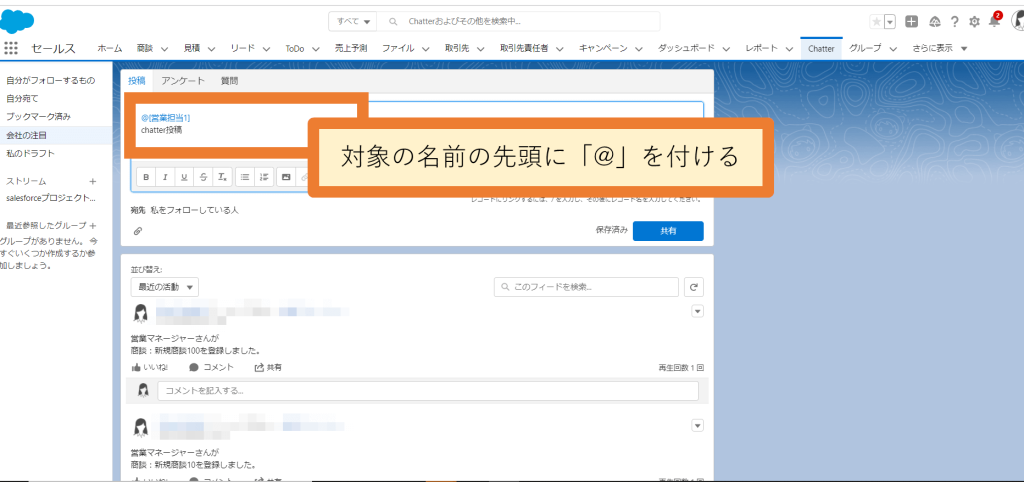
Task: Open global actions plus icon
Action: 912,22
